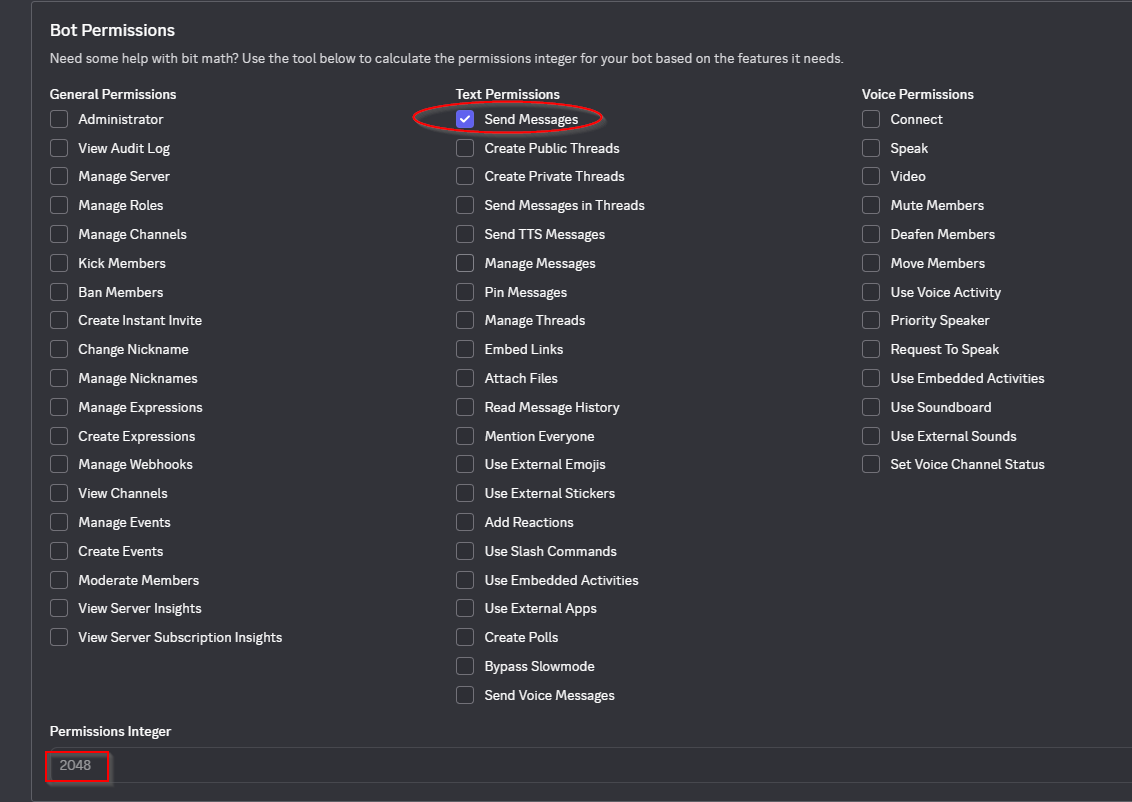Check Use Slash Commands box

pyautogui.click(x=465, y=551)
